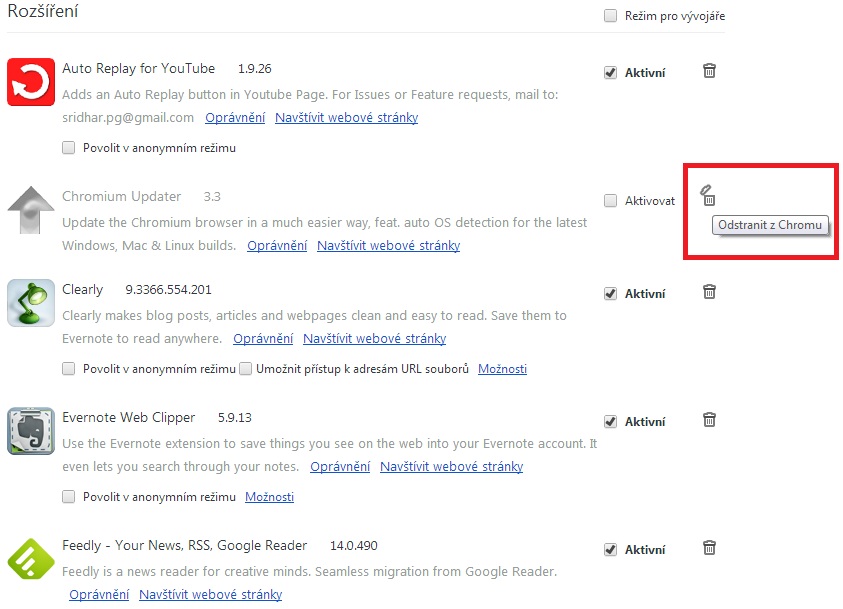Delete Feedly extension via trash icon
This screenshot has height=609, width=843.
[709, 548]
